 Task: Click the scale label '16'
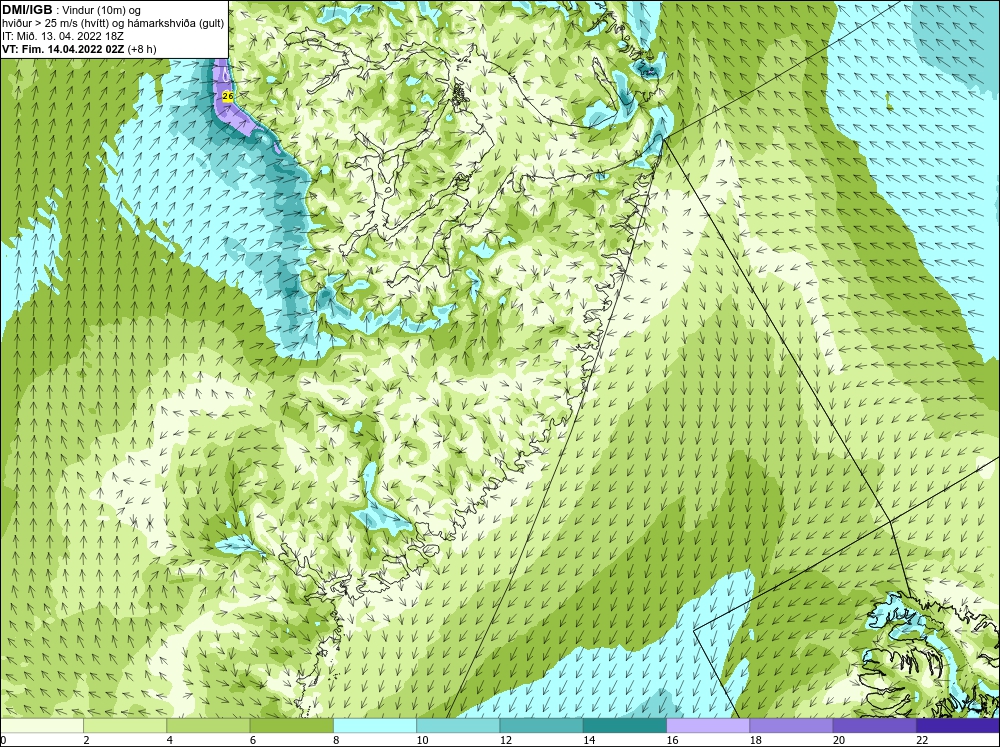(672, 740)
